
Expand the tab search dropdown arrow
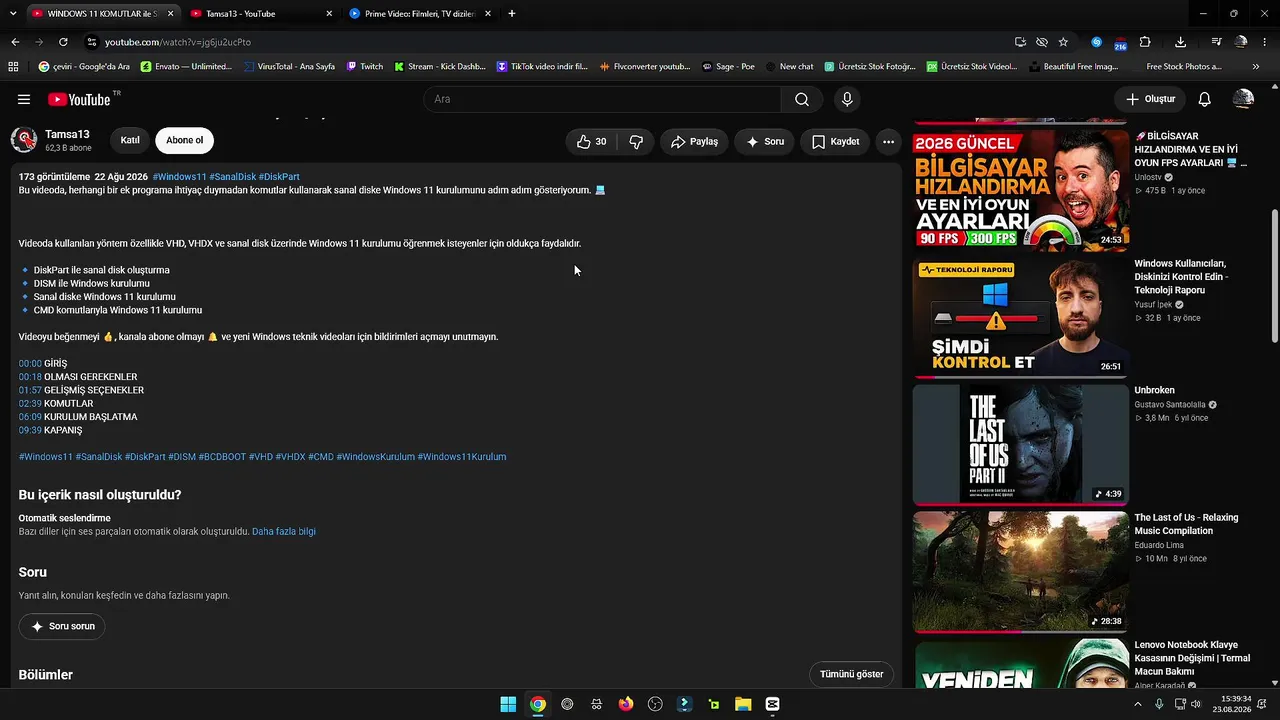(11, 14)
